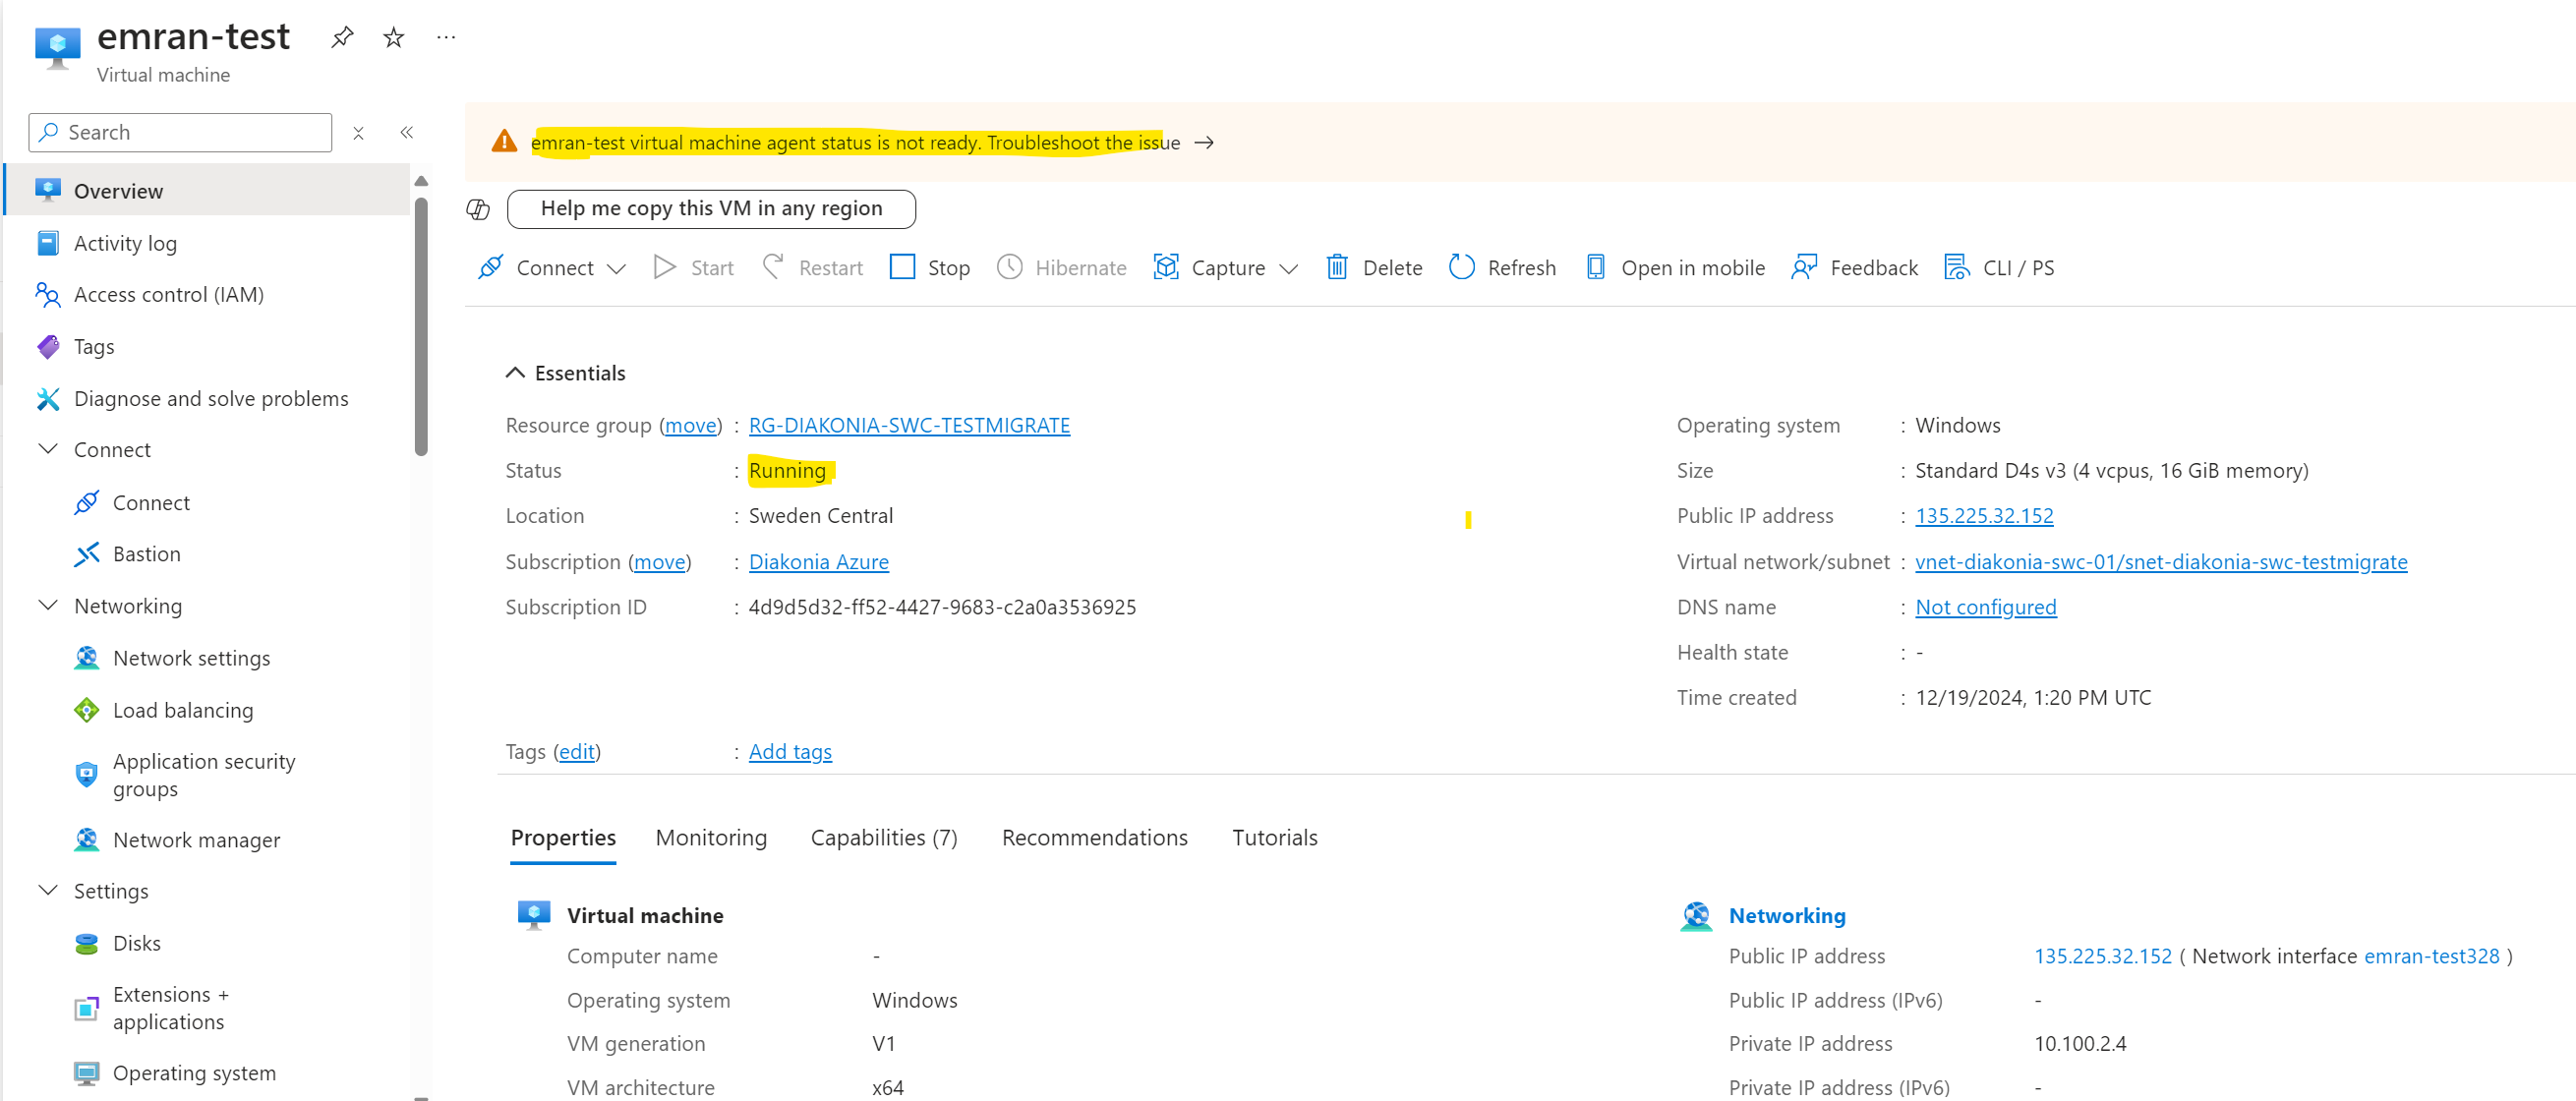The width and height of the screenshot is (2576, 1101).
Task: Collapse the Essentials section
Action: pos(515,373)
